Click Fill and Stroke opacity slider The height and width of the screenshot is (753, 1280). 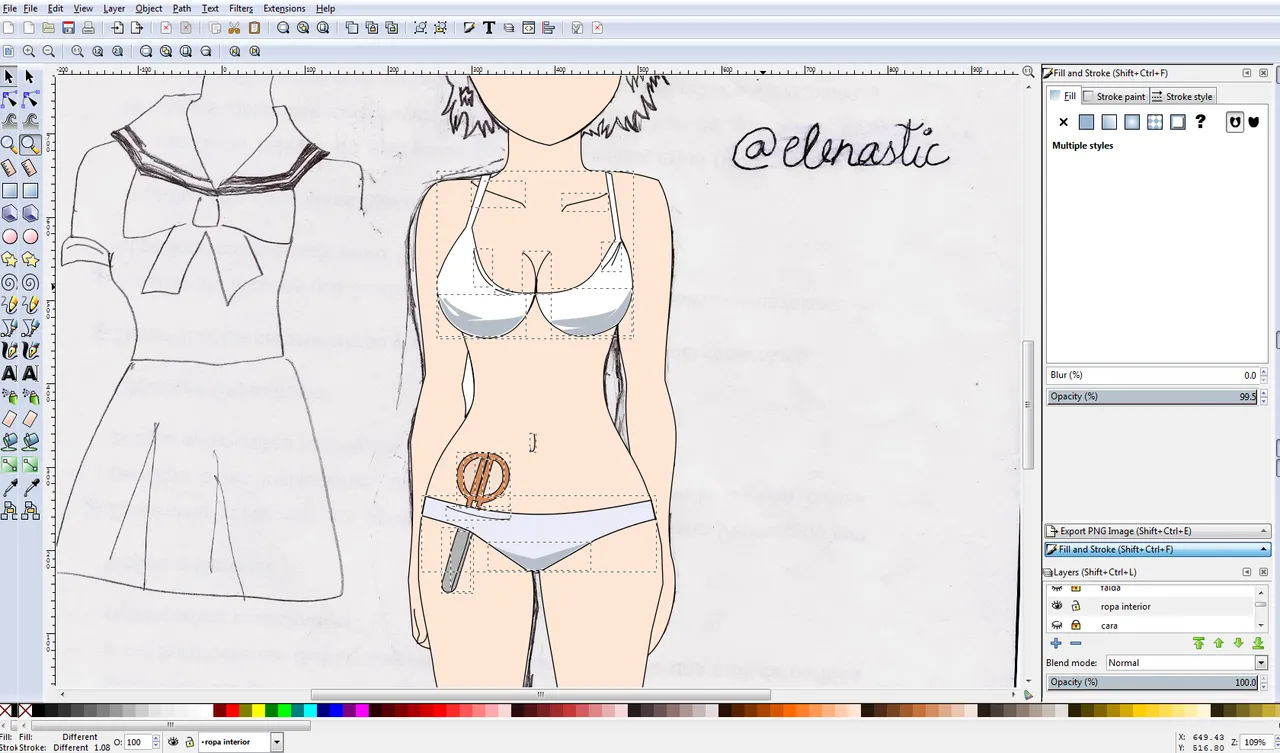[x=1153, y=396]
